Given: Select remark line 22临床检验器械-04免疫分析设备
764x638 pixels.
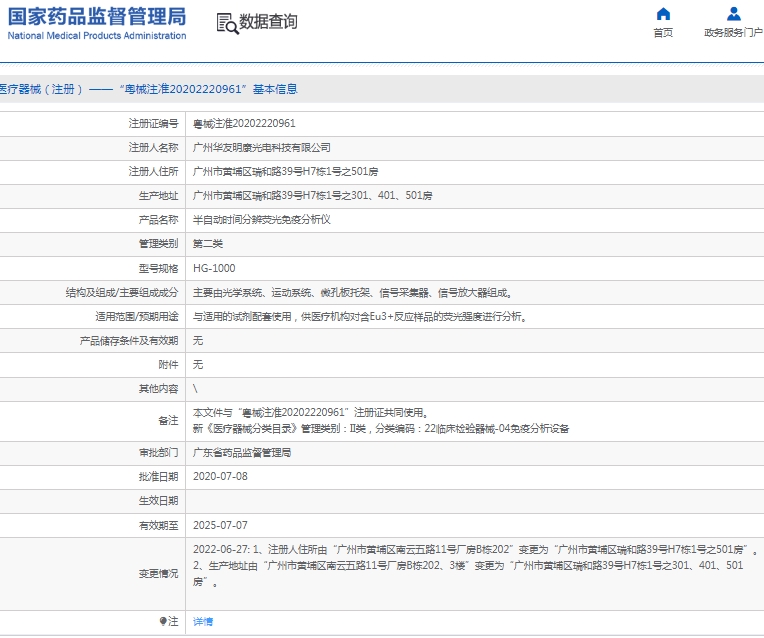Looking at the screenshot, I should (381, 429).
